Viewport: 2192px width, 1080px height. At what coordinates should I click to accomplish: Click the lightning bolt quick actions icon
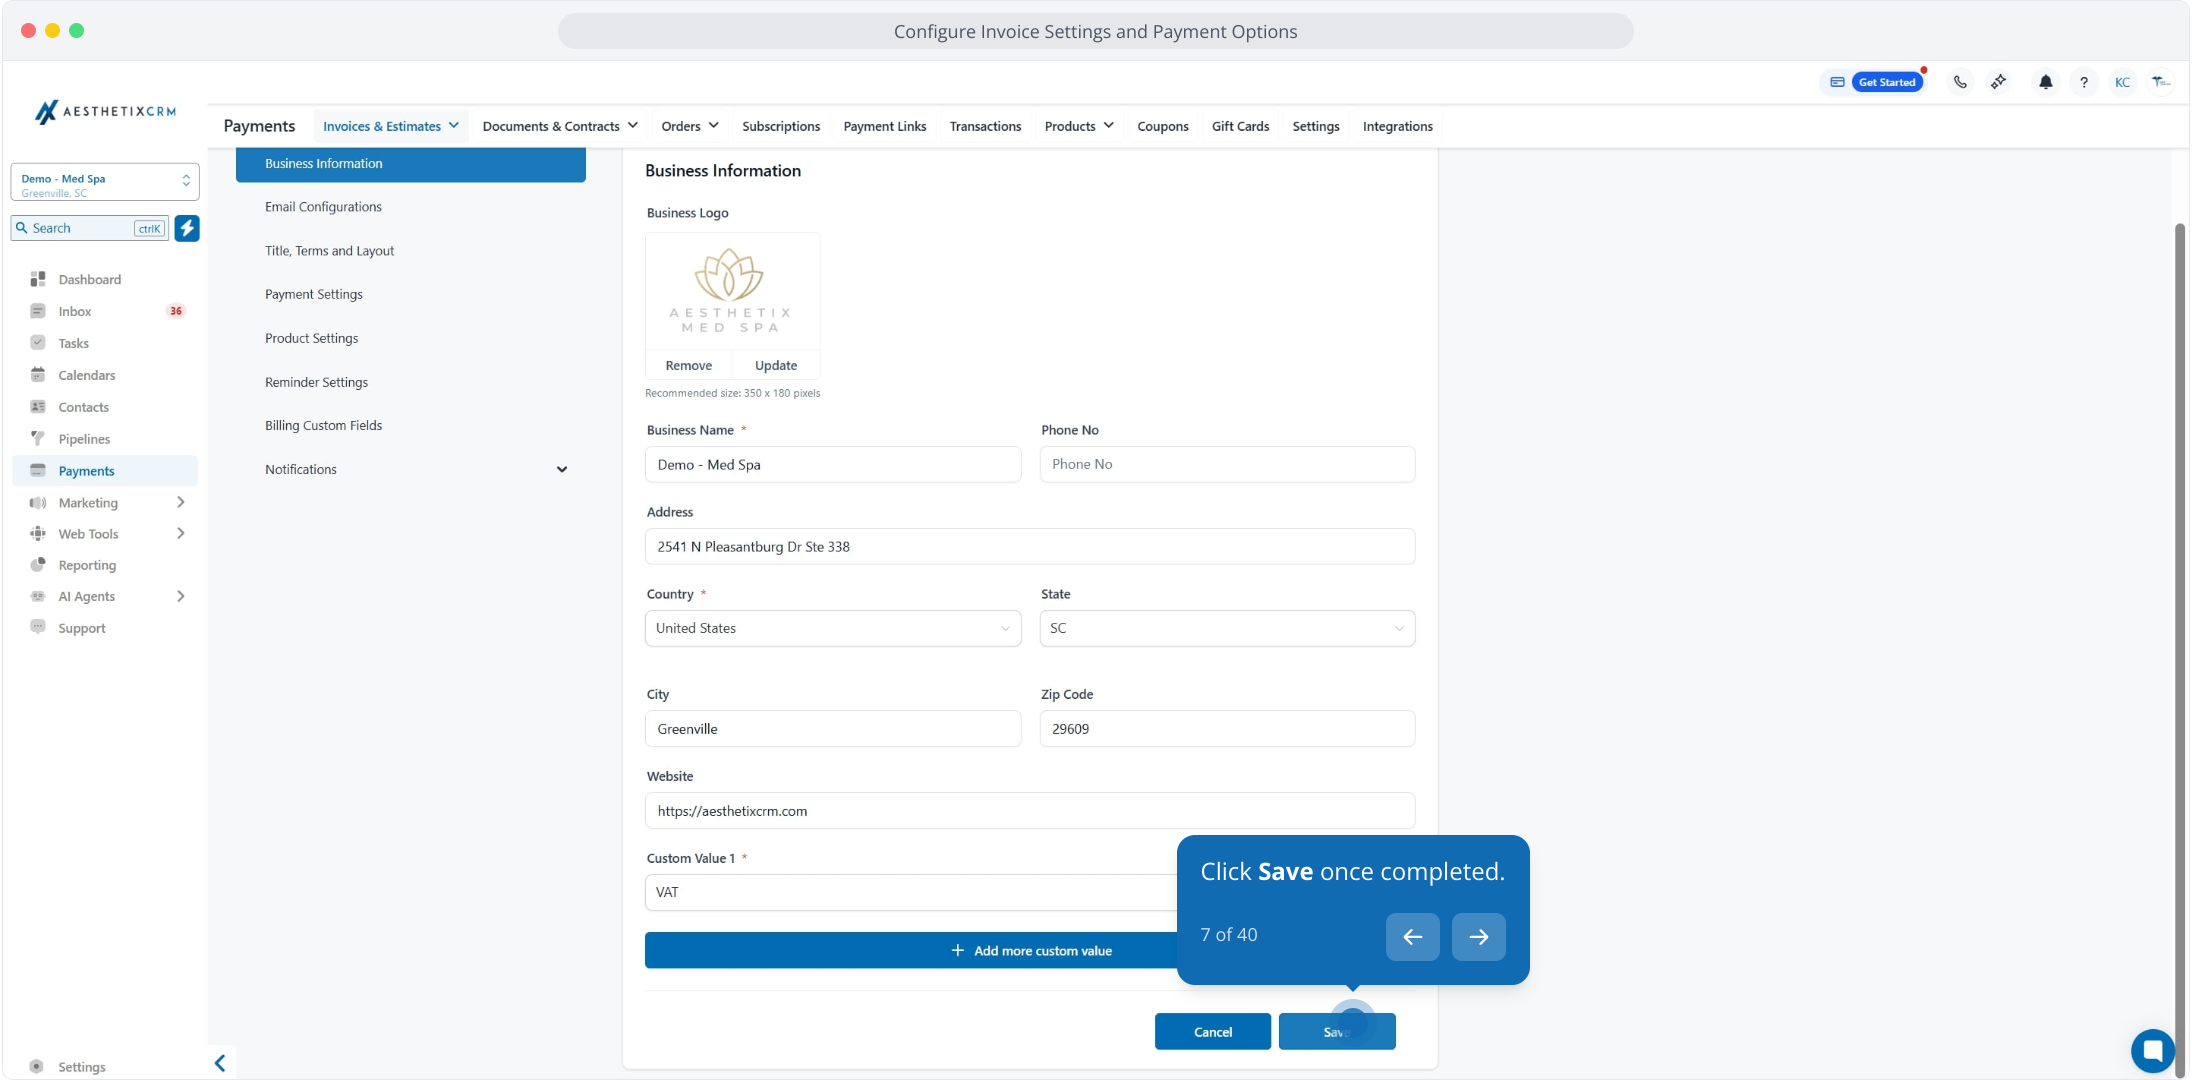point(187,228)
